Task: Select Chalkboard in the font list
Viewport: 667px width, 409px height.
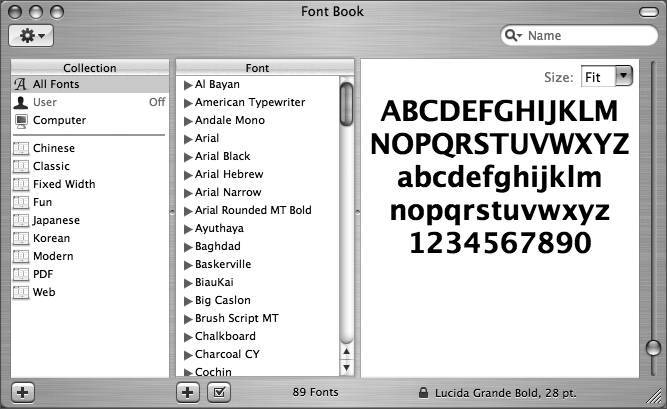Action: point(225,336)
